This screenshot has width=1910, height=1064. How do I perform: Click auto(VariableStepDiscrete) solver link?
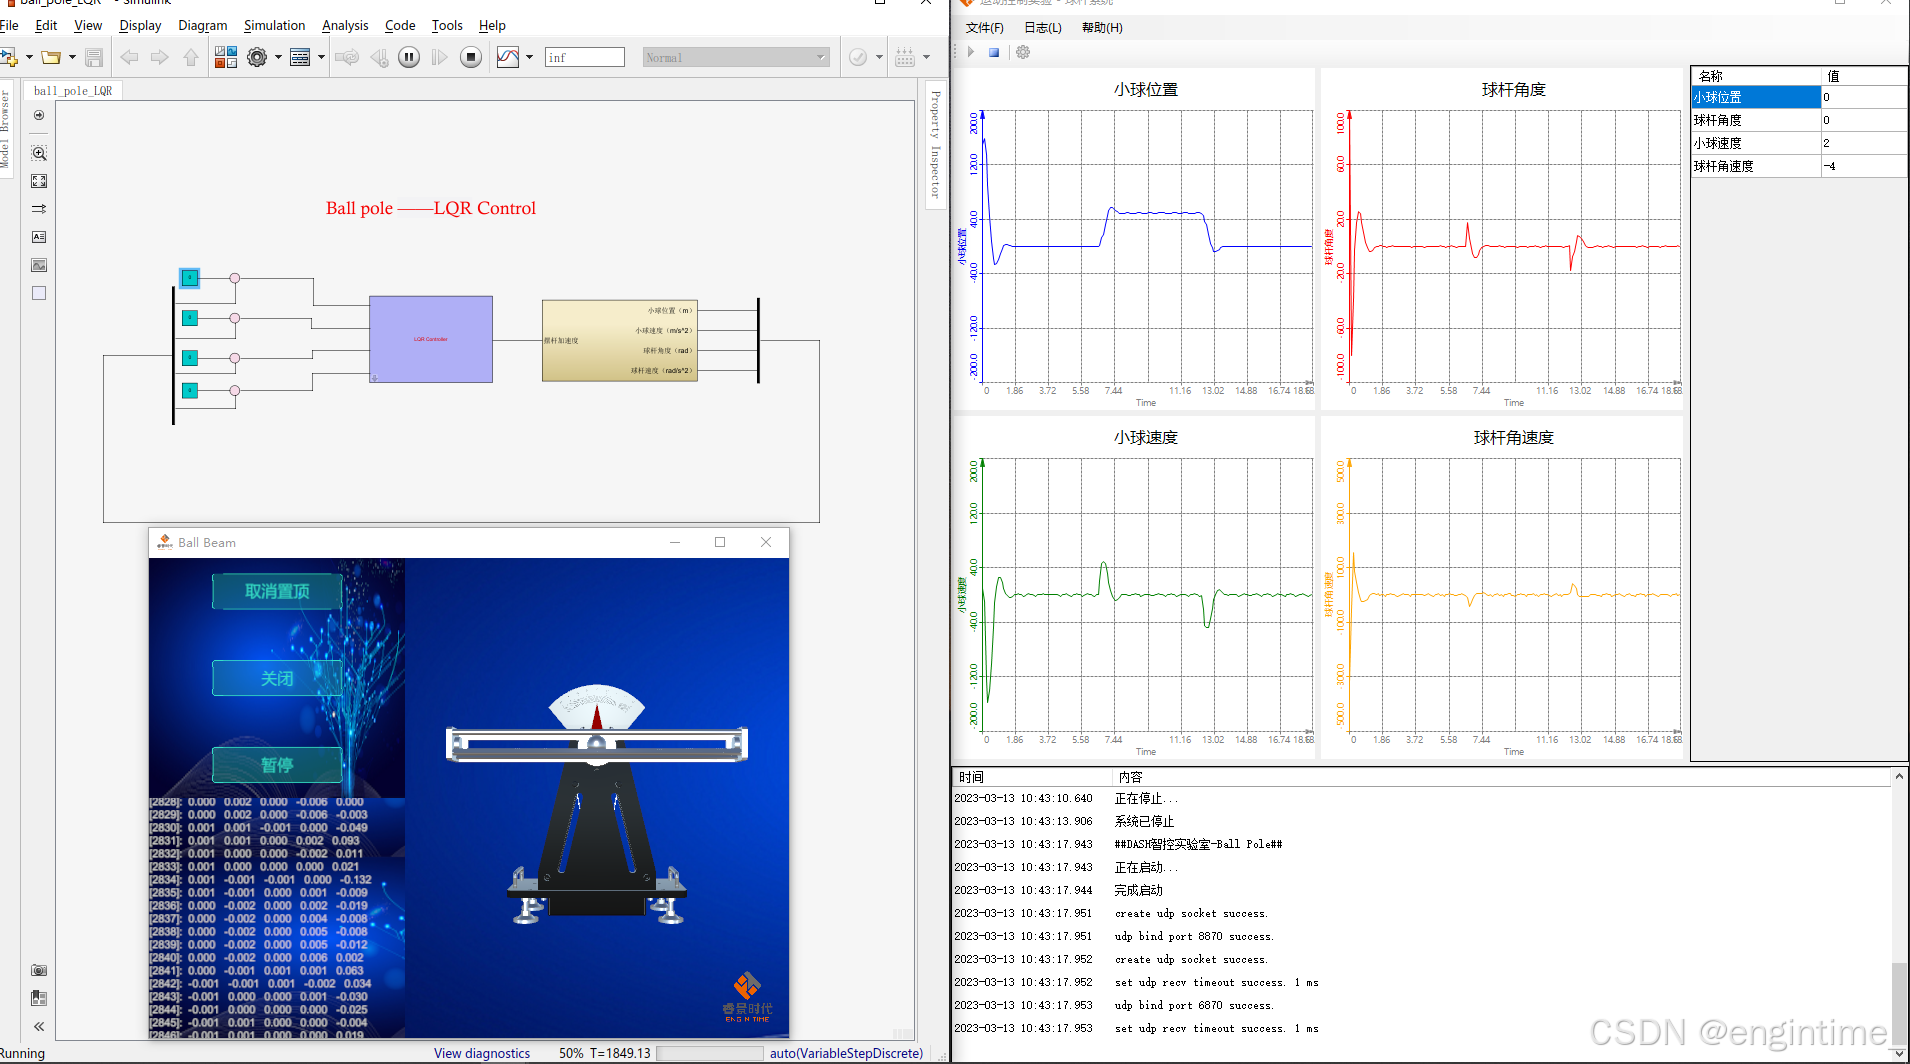(846, 1053)
